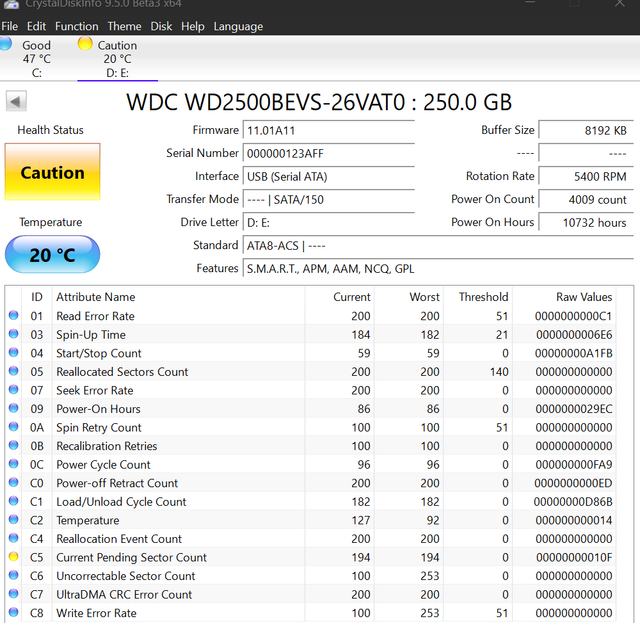
Task: Open the Help menu
Action: tap(193, 27)
